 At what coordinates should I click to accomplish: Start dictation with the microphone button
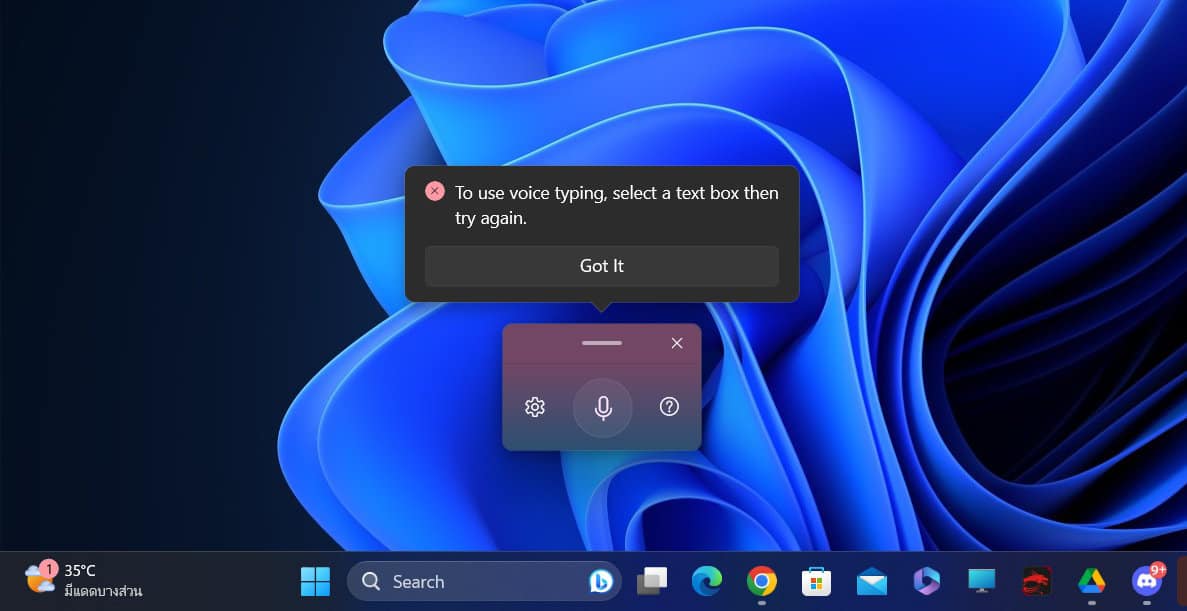[x=603, y=407]
